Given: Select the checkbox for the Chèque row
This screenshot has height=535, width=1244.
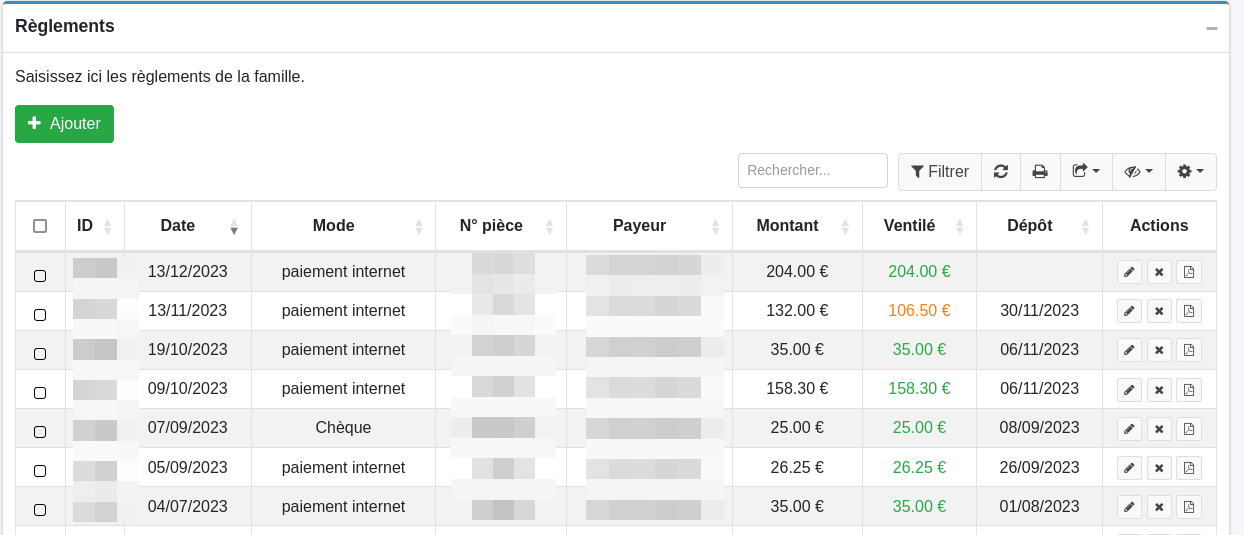Looking at the screenshot, I should point(40,432).
